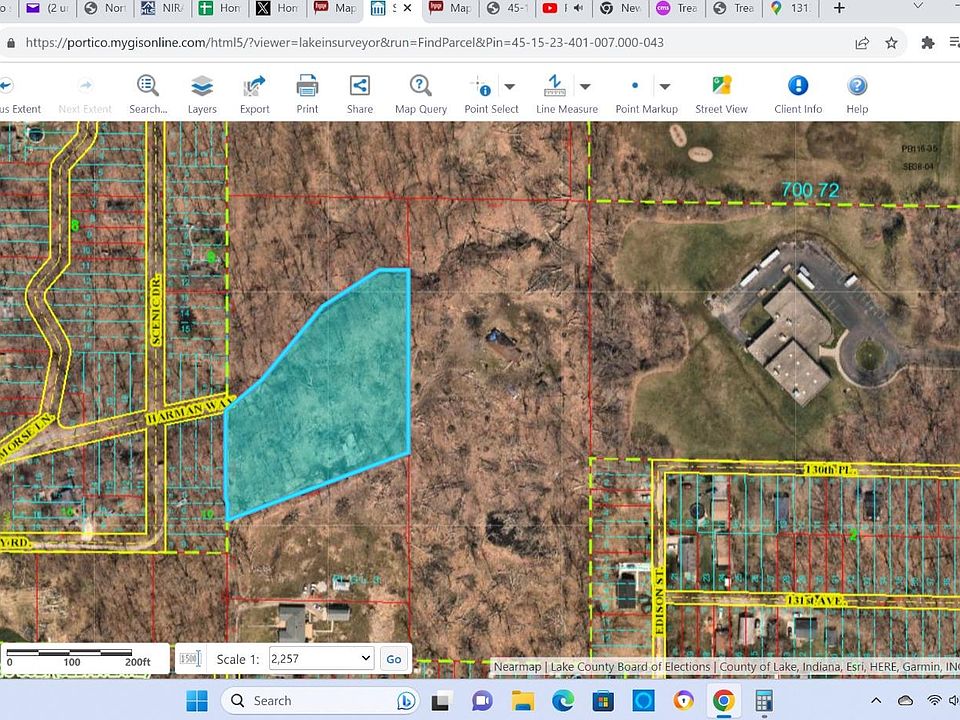Open the Help icon
This screenshot has width=960, height=720.
click(857, 87)
